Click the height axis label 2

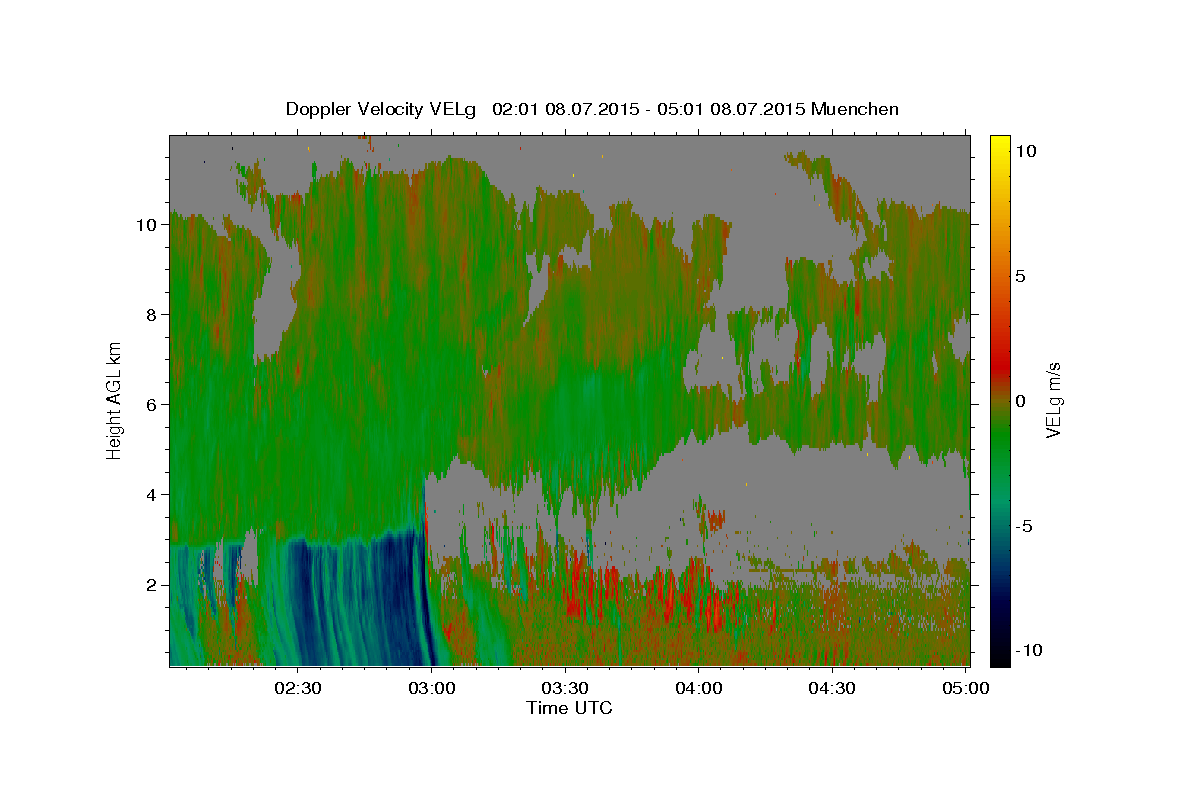pyautogui.click(x=152, y=584)
